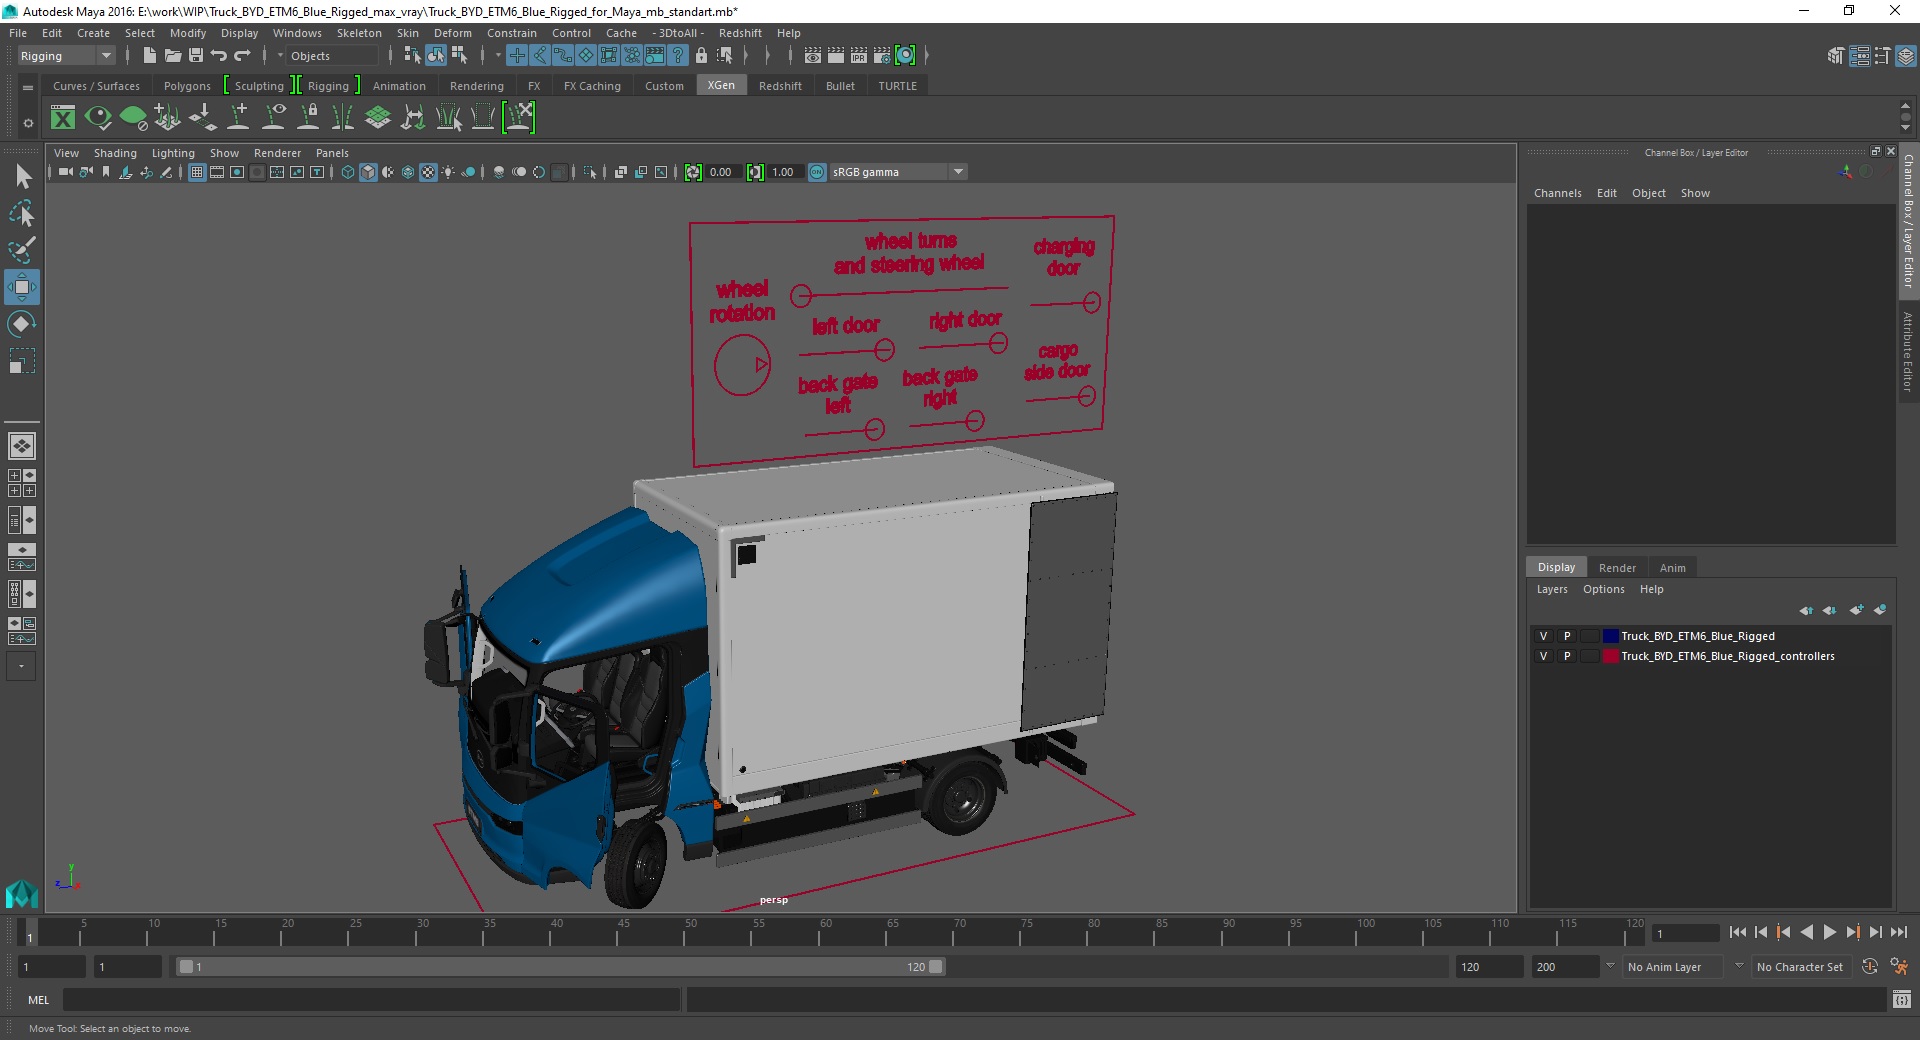The image size is (1920, 1040).
Task: Toggle playback P of Truck_BYD_ETM6_Blue_Rigged layer
Action: pos(1567,636)
